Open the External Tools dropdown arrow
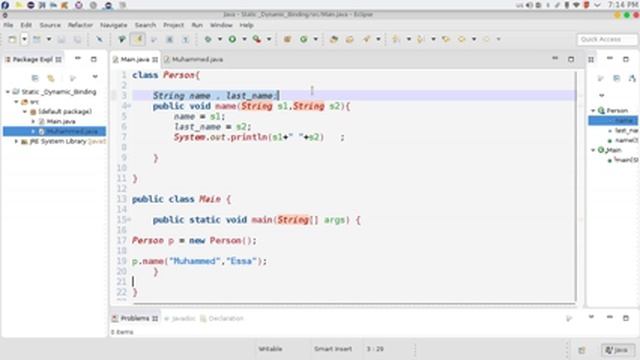640x360 pixels. point(269,39)
